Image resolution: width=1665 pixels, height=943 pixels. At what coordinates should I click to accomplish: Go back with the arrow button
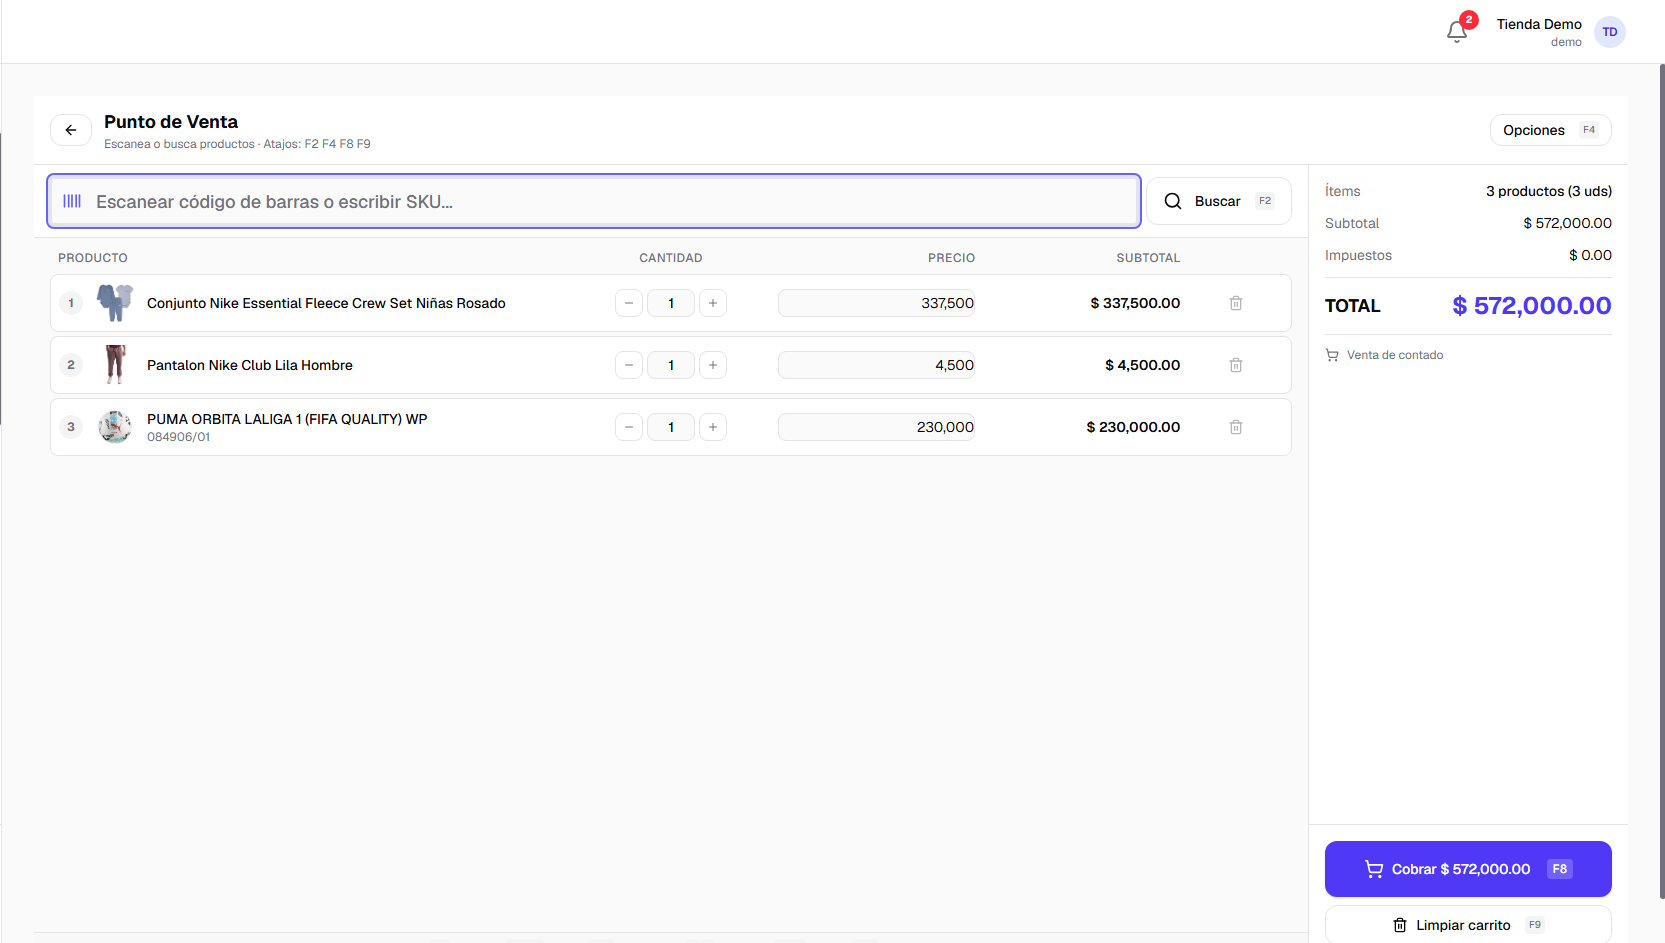[x=71, y=130]
